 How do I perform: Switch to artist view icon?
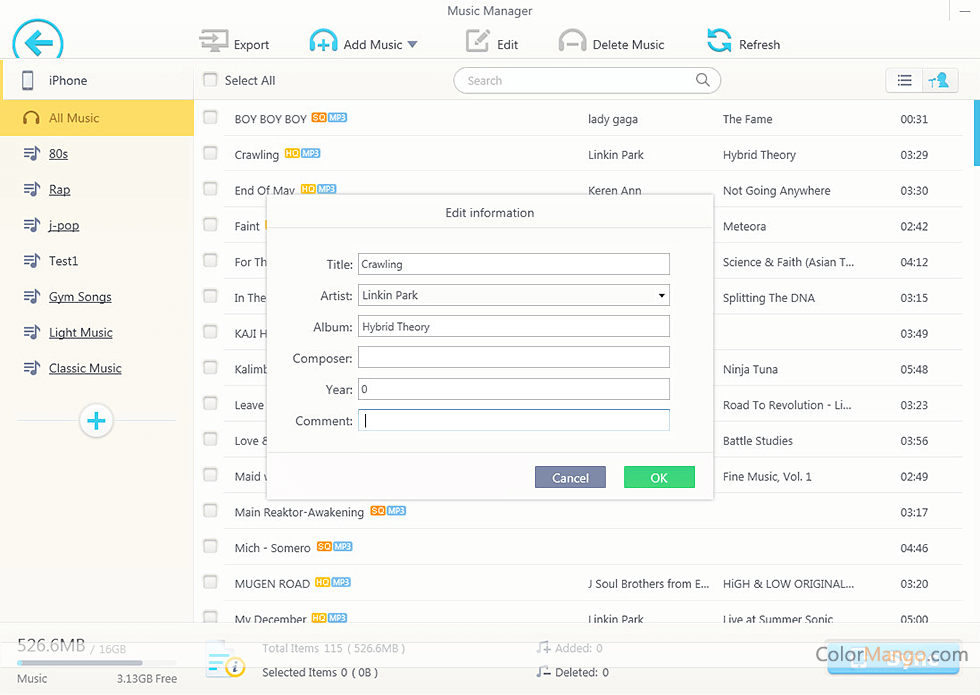tap(938, 81)
